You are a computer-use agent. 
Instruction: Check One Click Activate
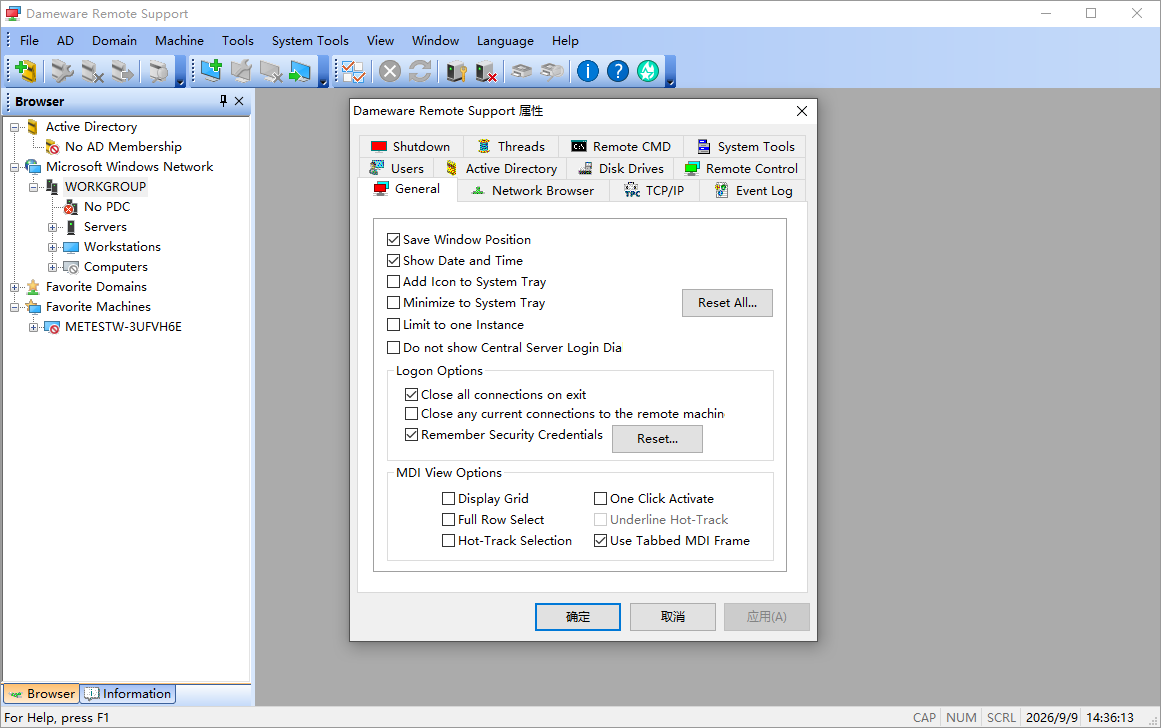pos(600,498)
